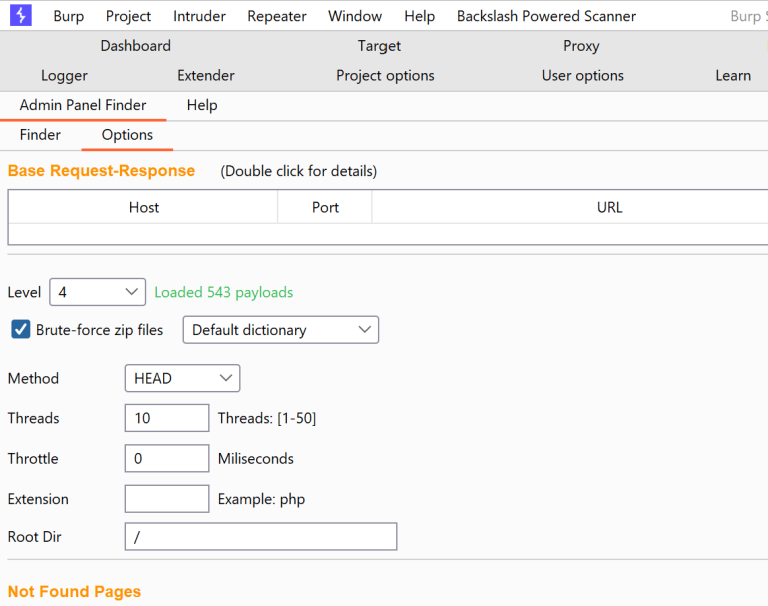Click the '(Double click for details)' text
The image size is (768, 606).
(299, 171)
